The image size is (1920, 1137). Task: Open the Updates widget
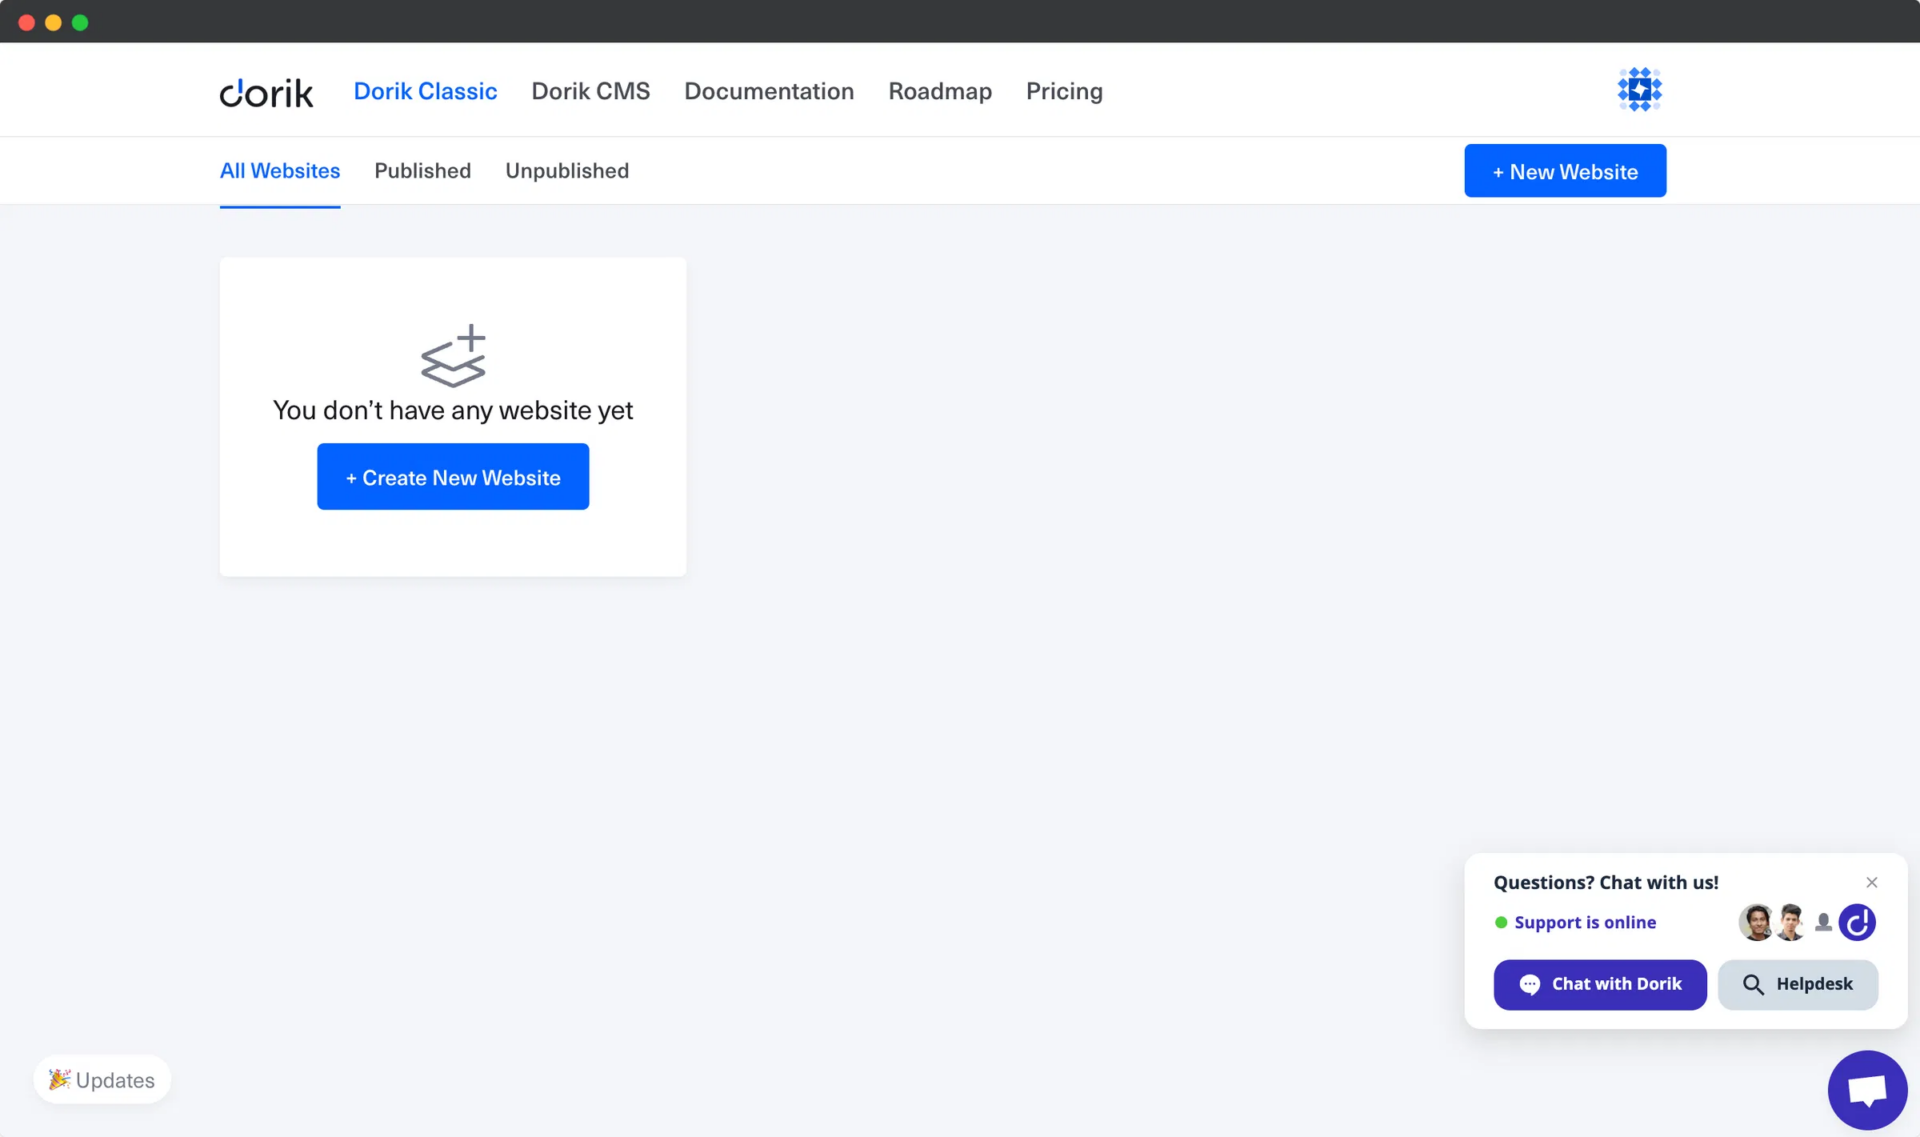[102, 1080]
